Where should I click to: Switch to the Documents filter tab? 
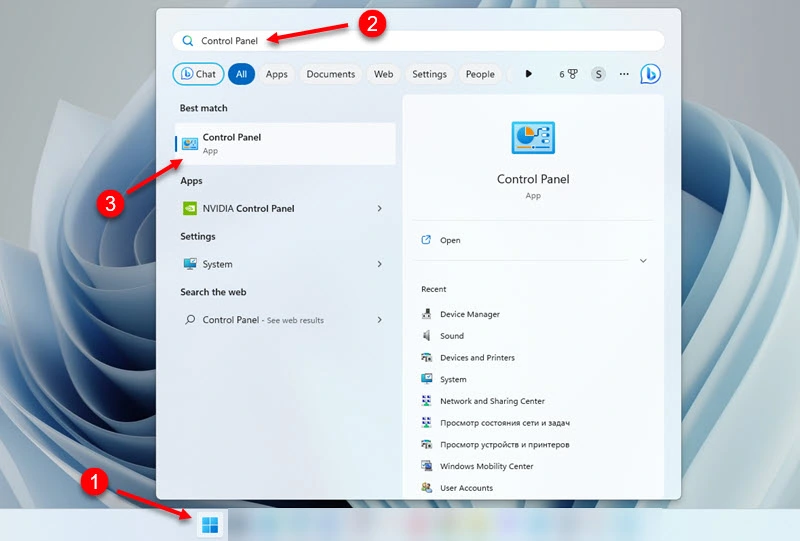coord(331,74)
